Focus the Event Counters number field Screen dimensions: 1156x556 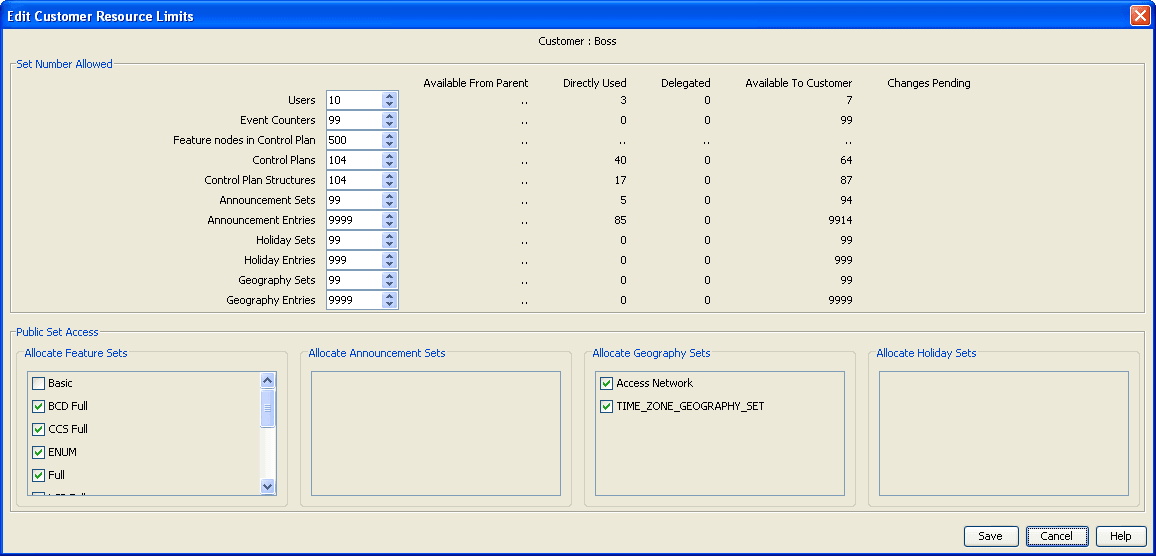pos(355,120)
